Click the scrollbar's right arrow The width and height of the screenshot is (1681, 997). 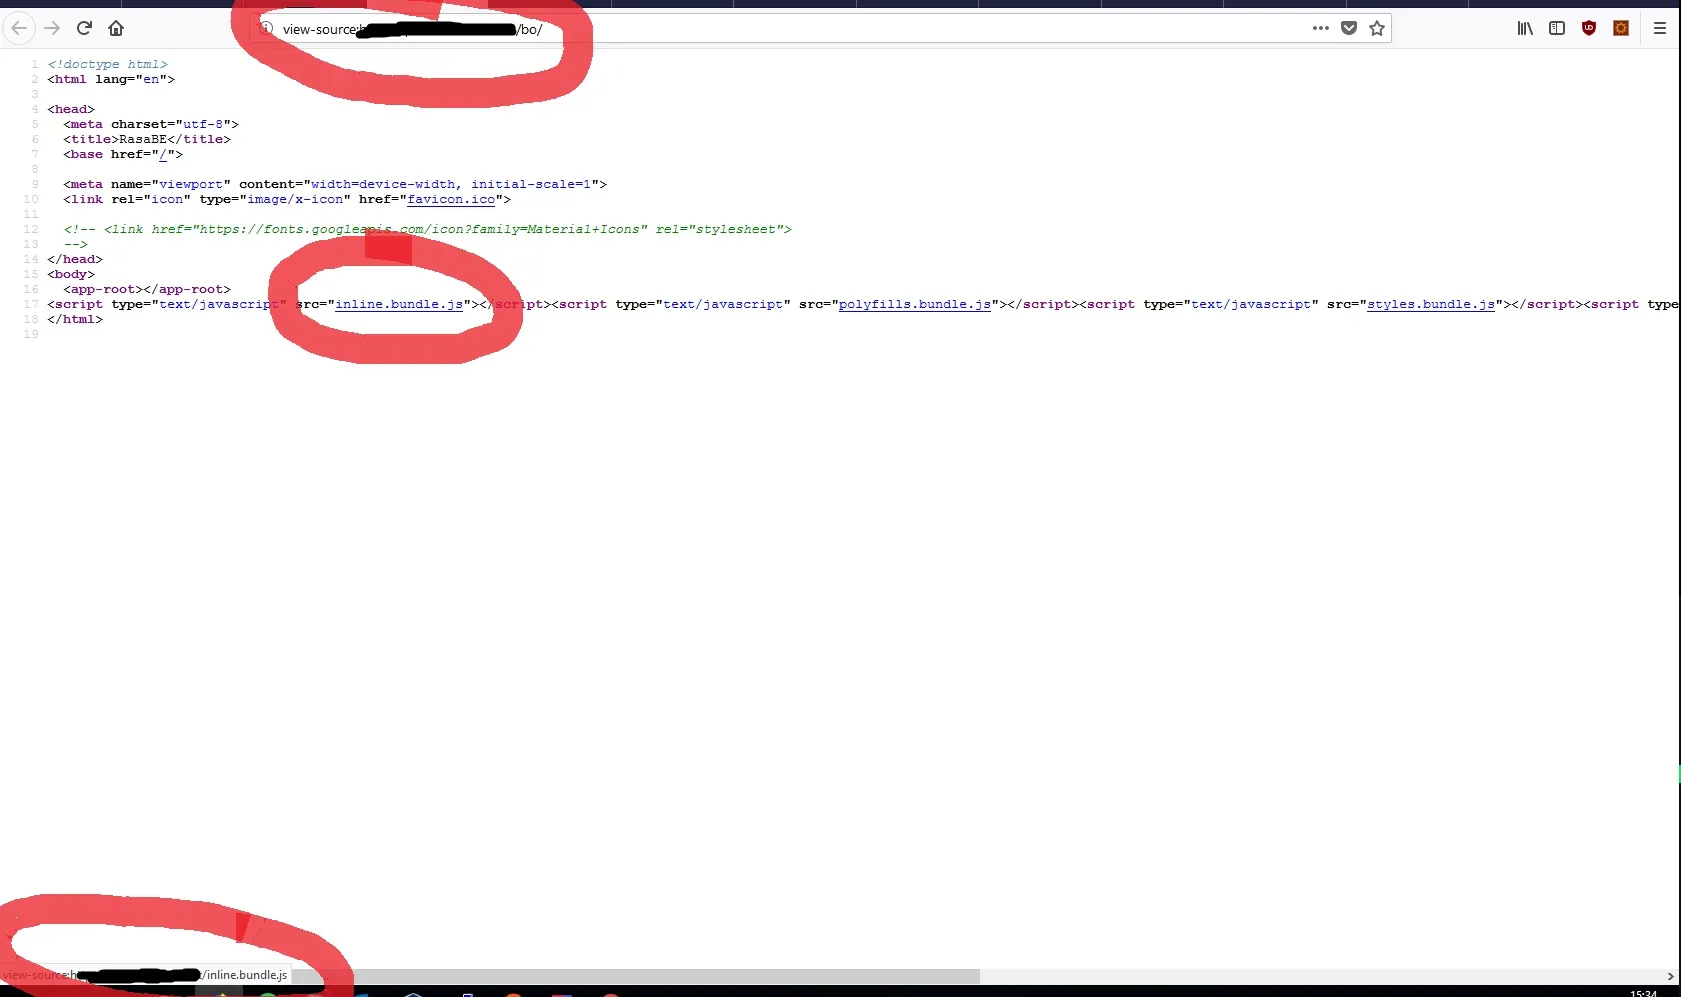(1670, 976)
